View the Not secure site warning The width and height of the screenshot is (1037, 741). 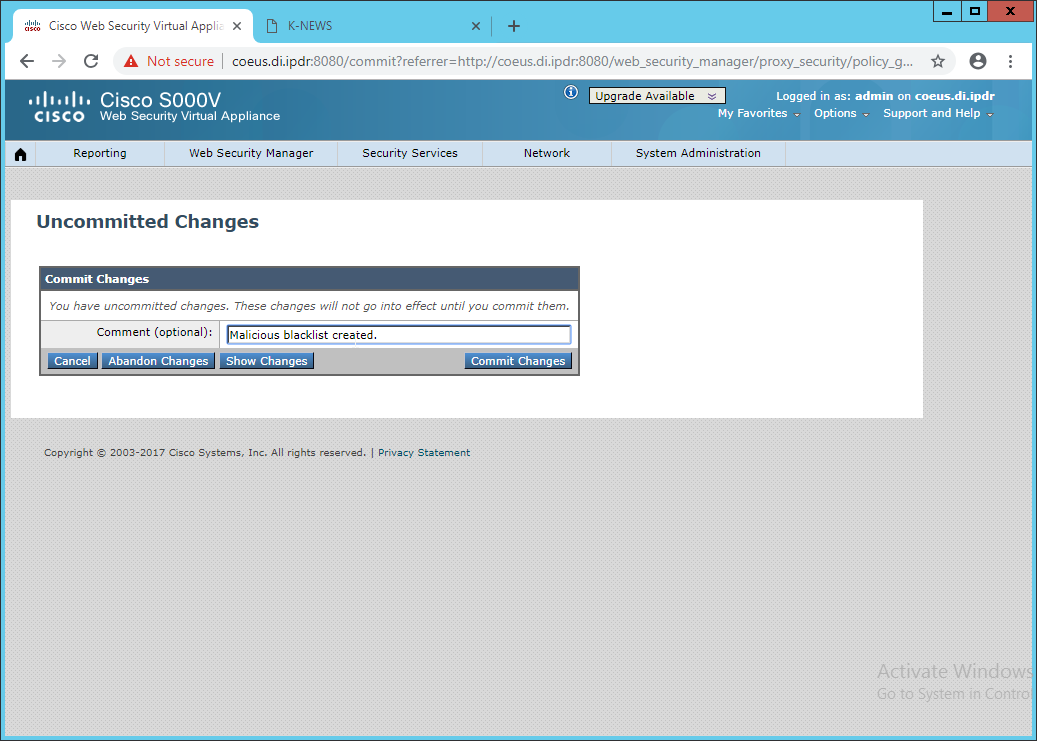tap(169, 62)
